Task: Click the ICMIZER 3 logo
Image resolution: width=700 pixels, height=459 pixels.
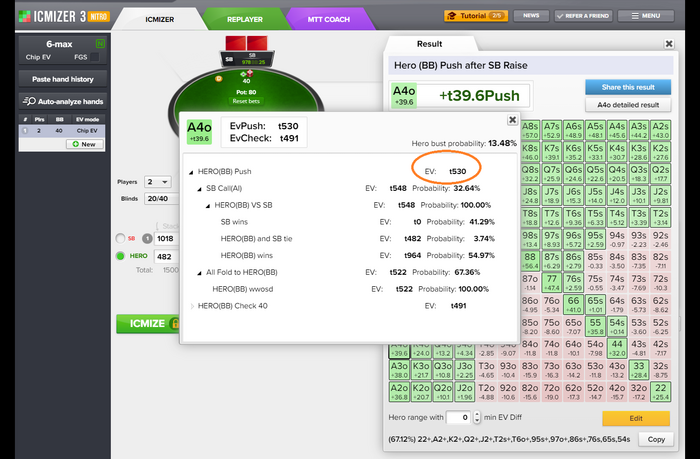Action: click(64, 17)
